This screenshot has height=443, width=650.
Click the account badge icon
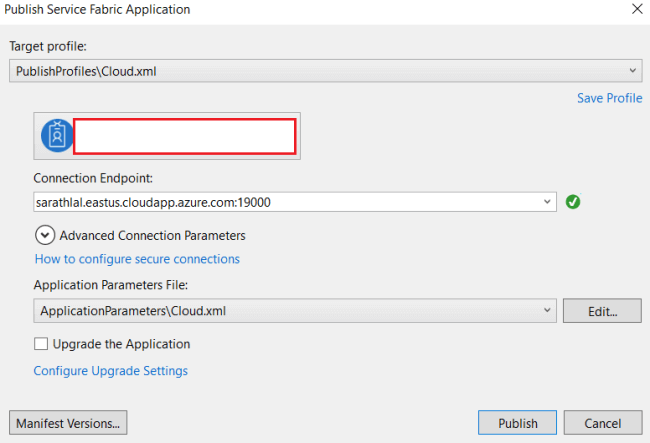click(56, 136)
